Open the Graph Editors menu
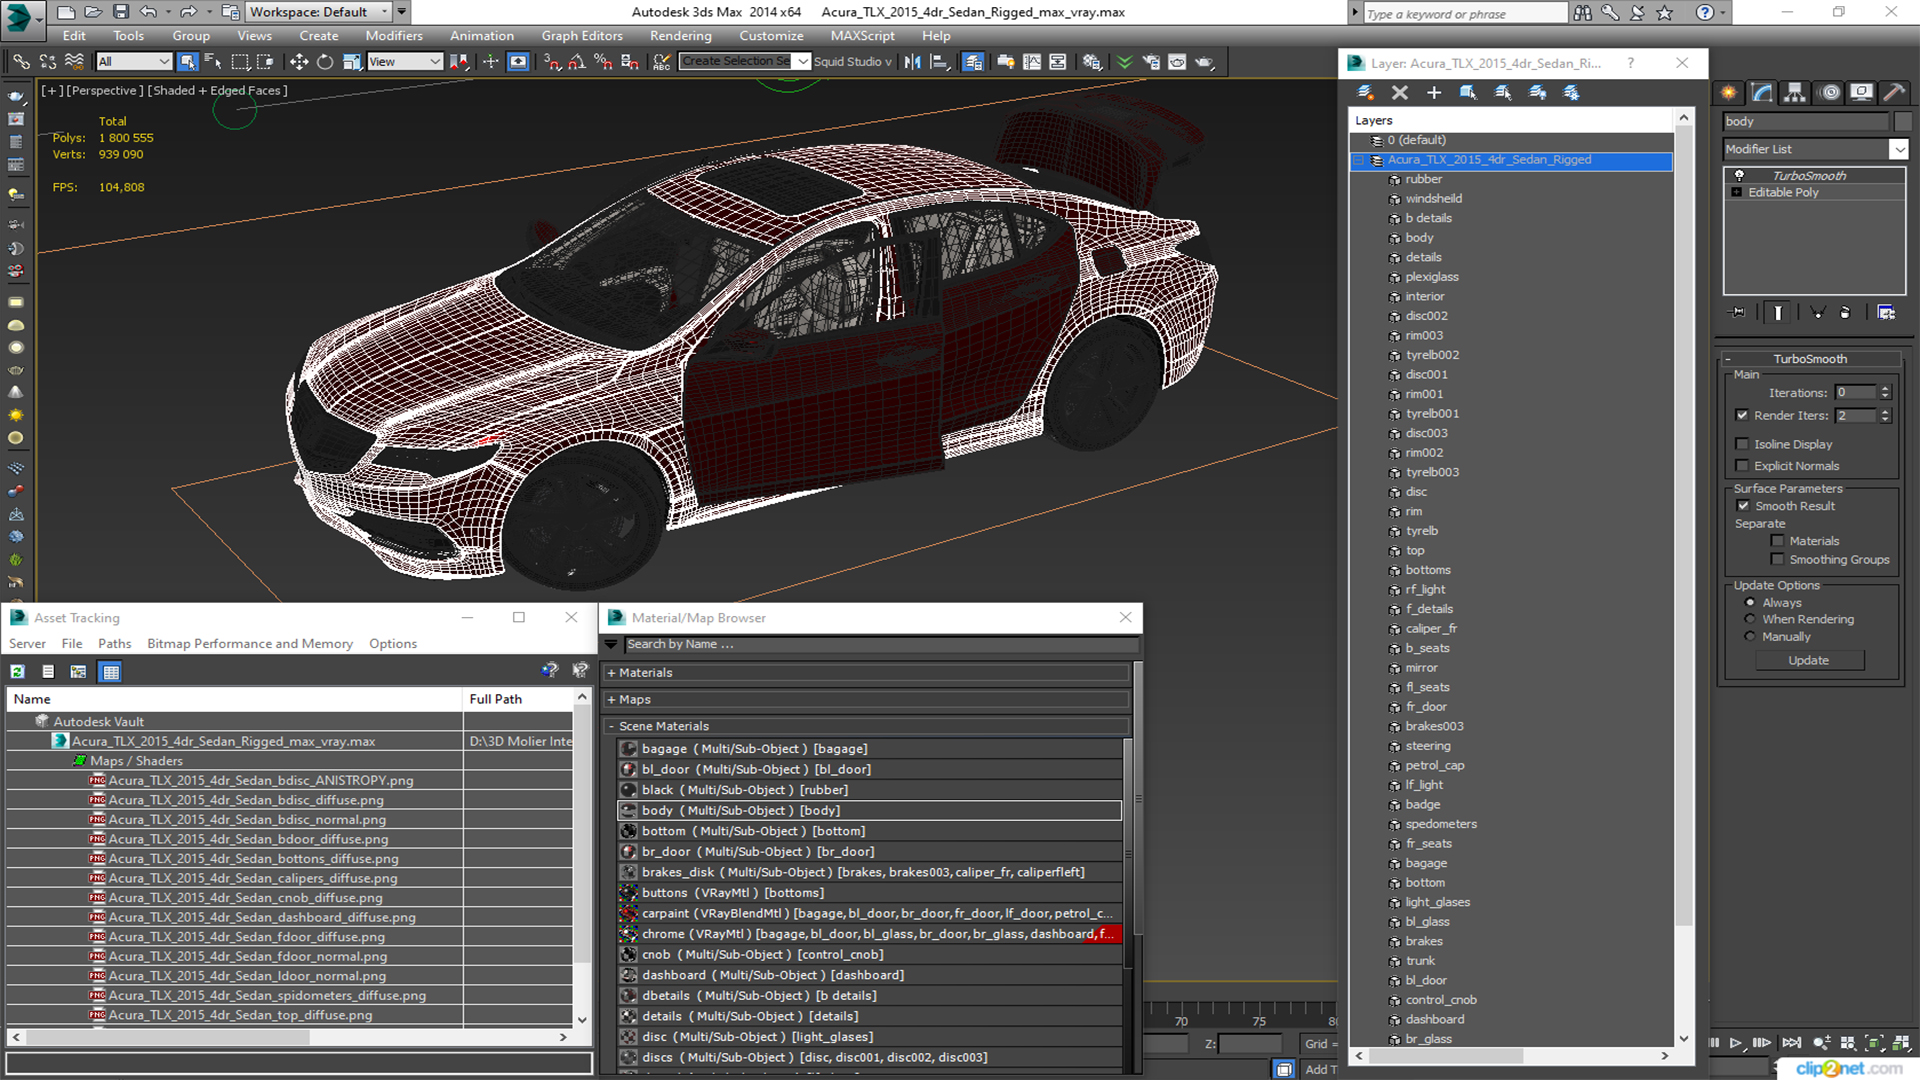Image resolution: width=1920 pixels, height=1080 pixels. click(582, 36)
